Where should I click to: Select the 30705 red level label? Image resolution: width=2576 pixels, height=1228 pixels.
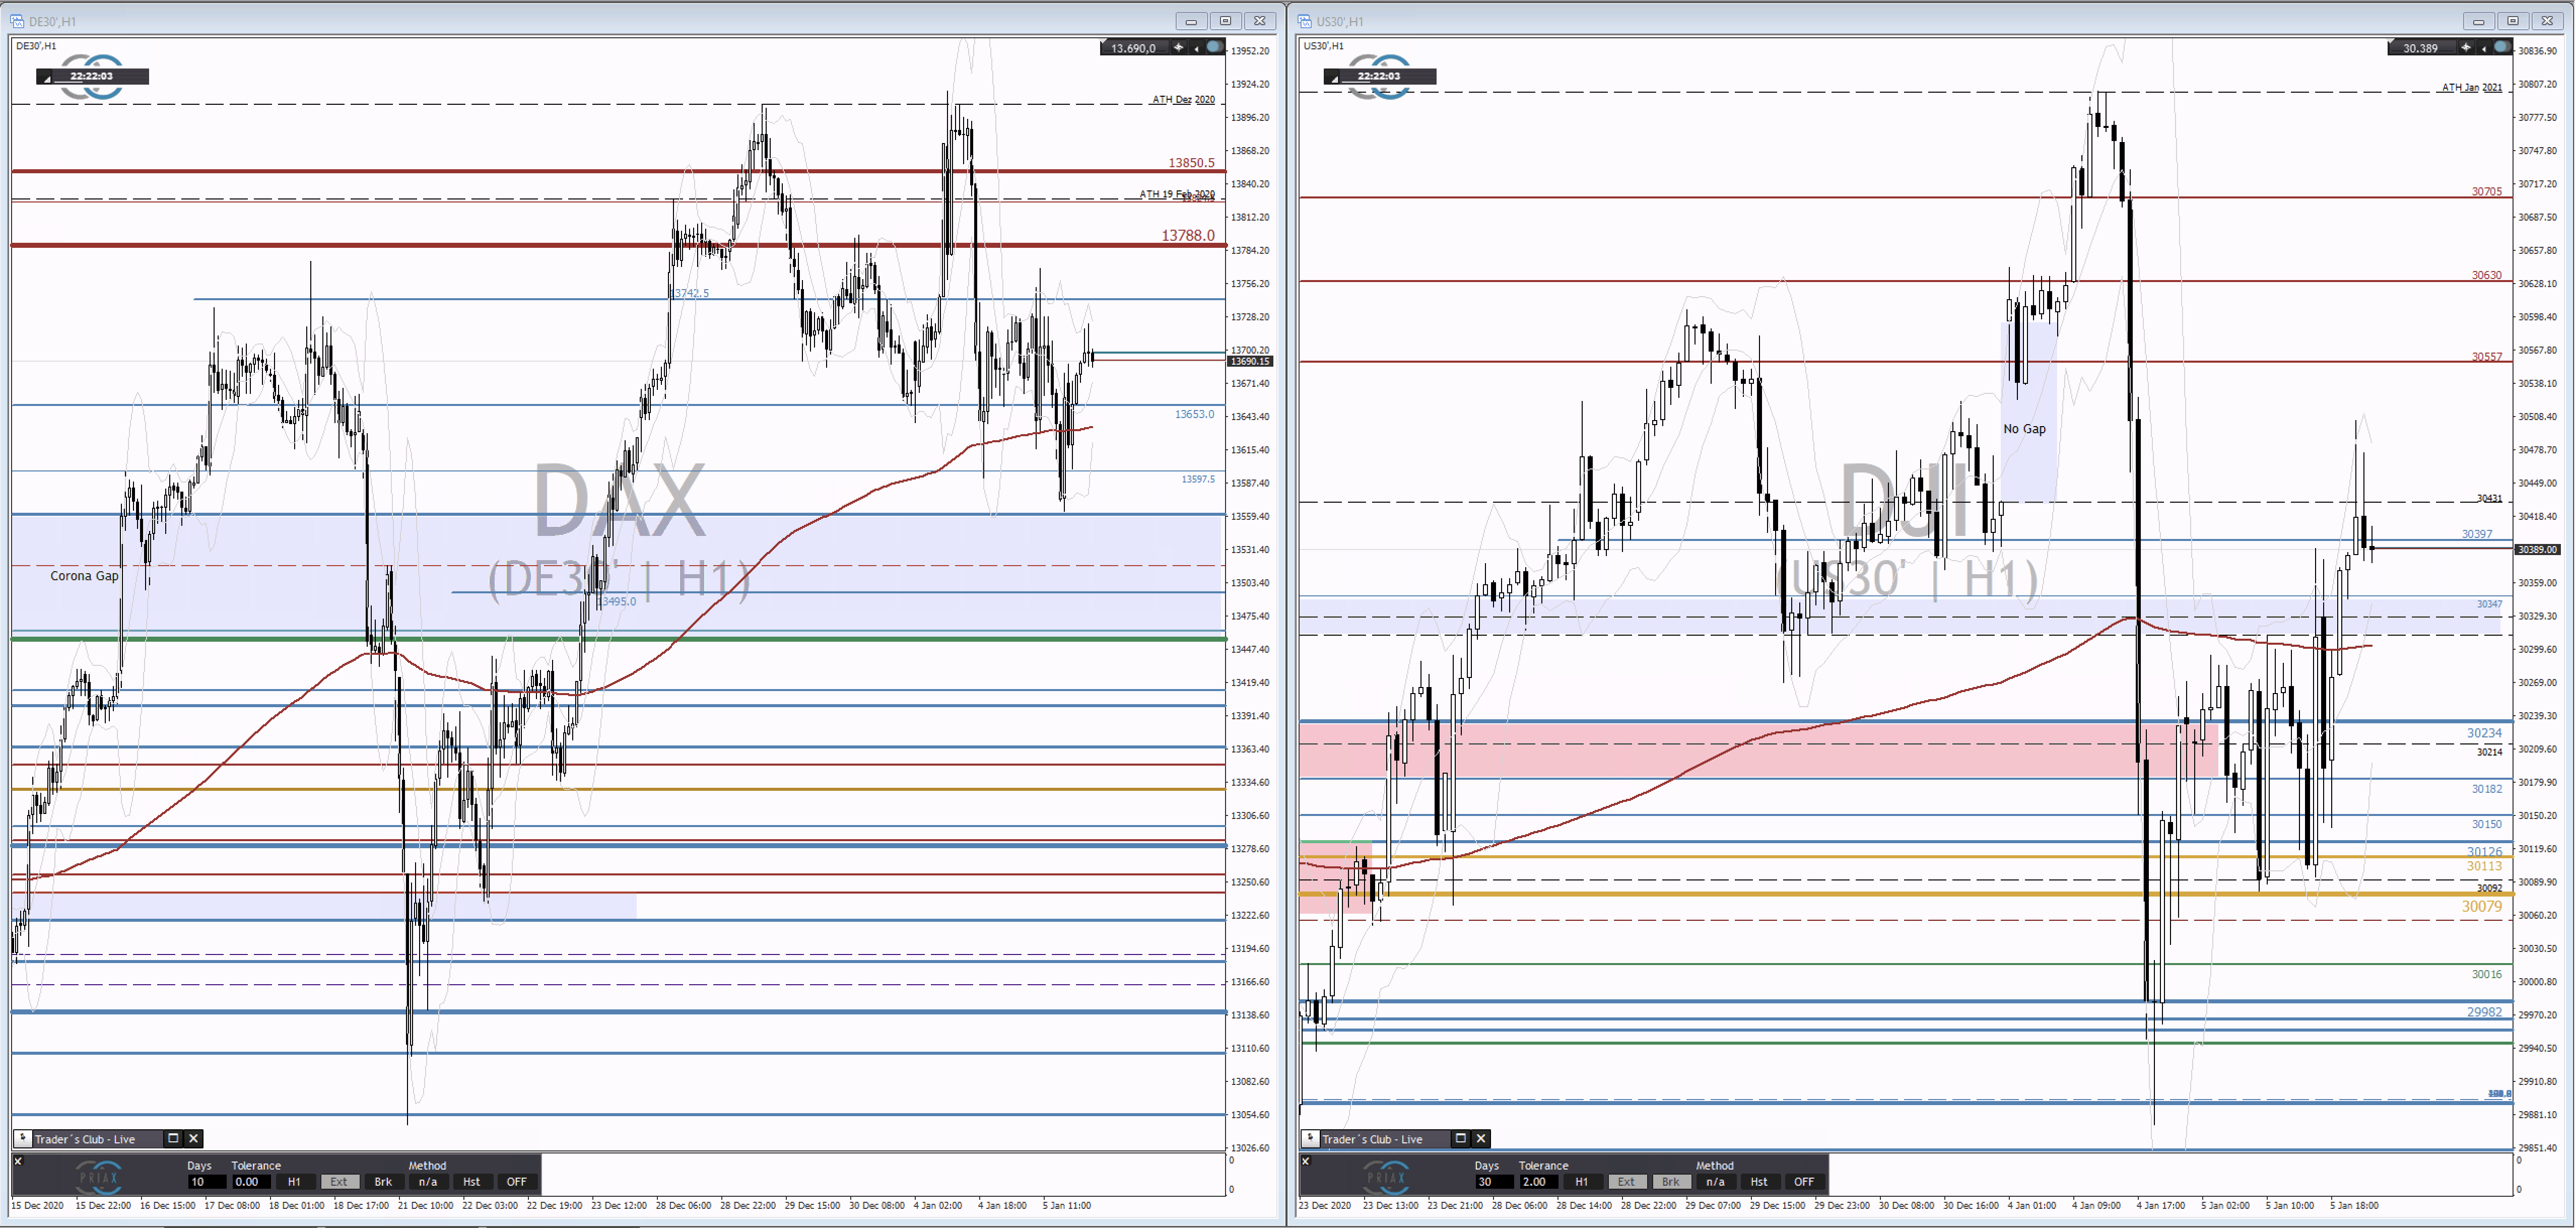pos(2486,191)
